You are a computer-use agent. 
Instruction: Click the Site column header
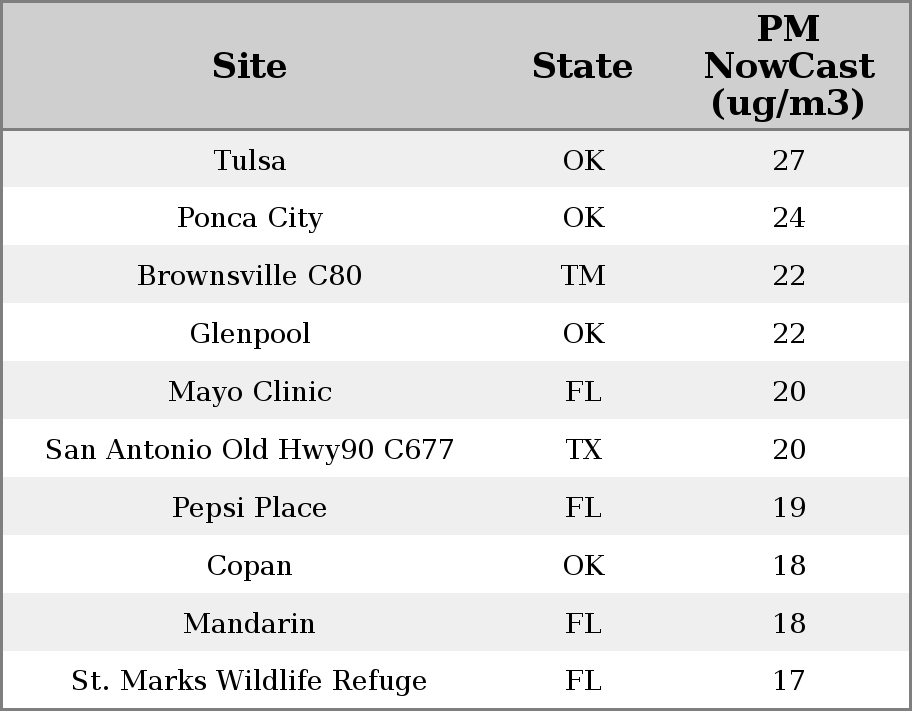click(x=250, y=66)
